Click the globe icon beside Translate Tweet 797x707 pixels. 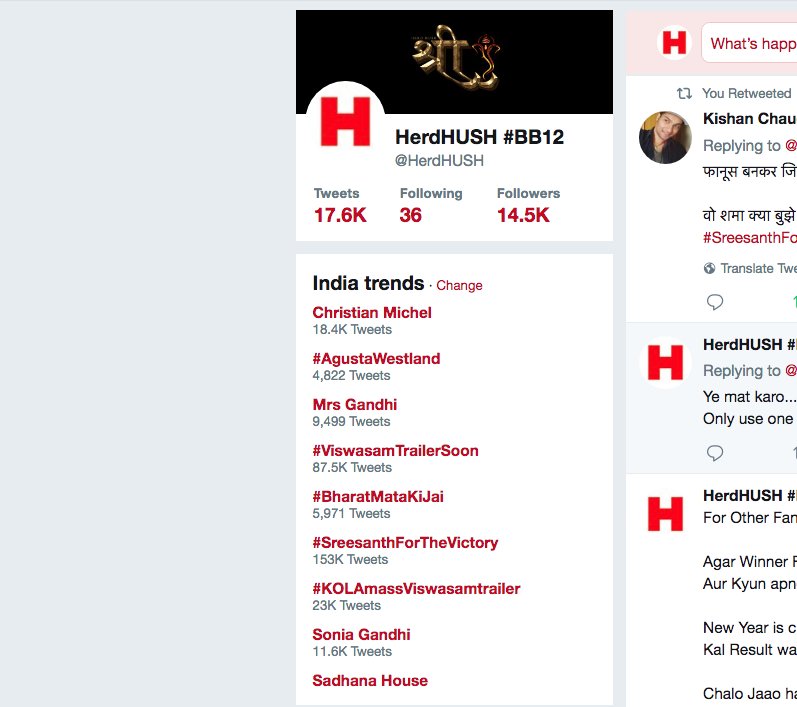pyautogui.click(x=710, y=268)
